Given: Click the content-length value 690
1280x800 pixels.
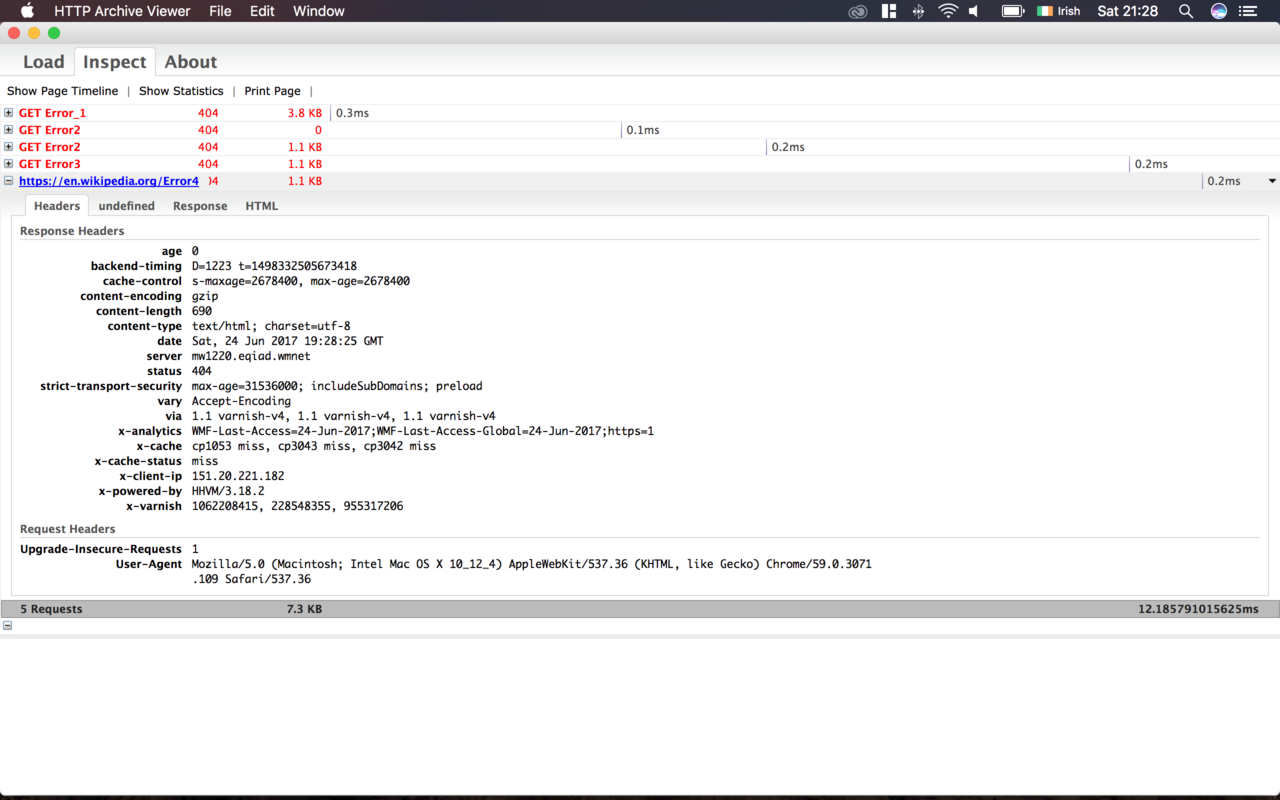Looking at the screenshot, I should click(202, 311).
